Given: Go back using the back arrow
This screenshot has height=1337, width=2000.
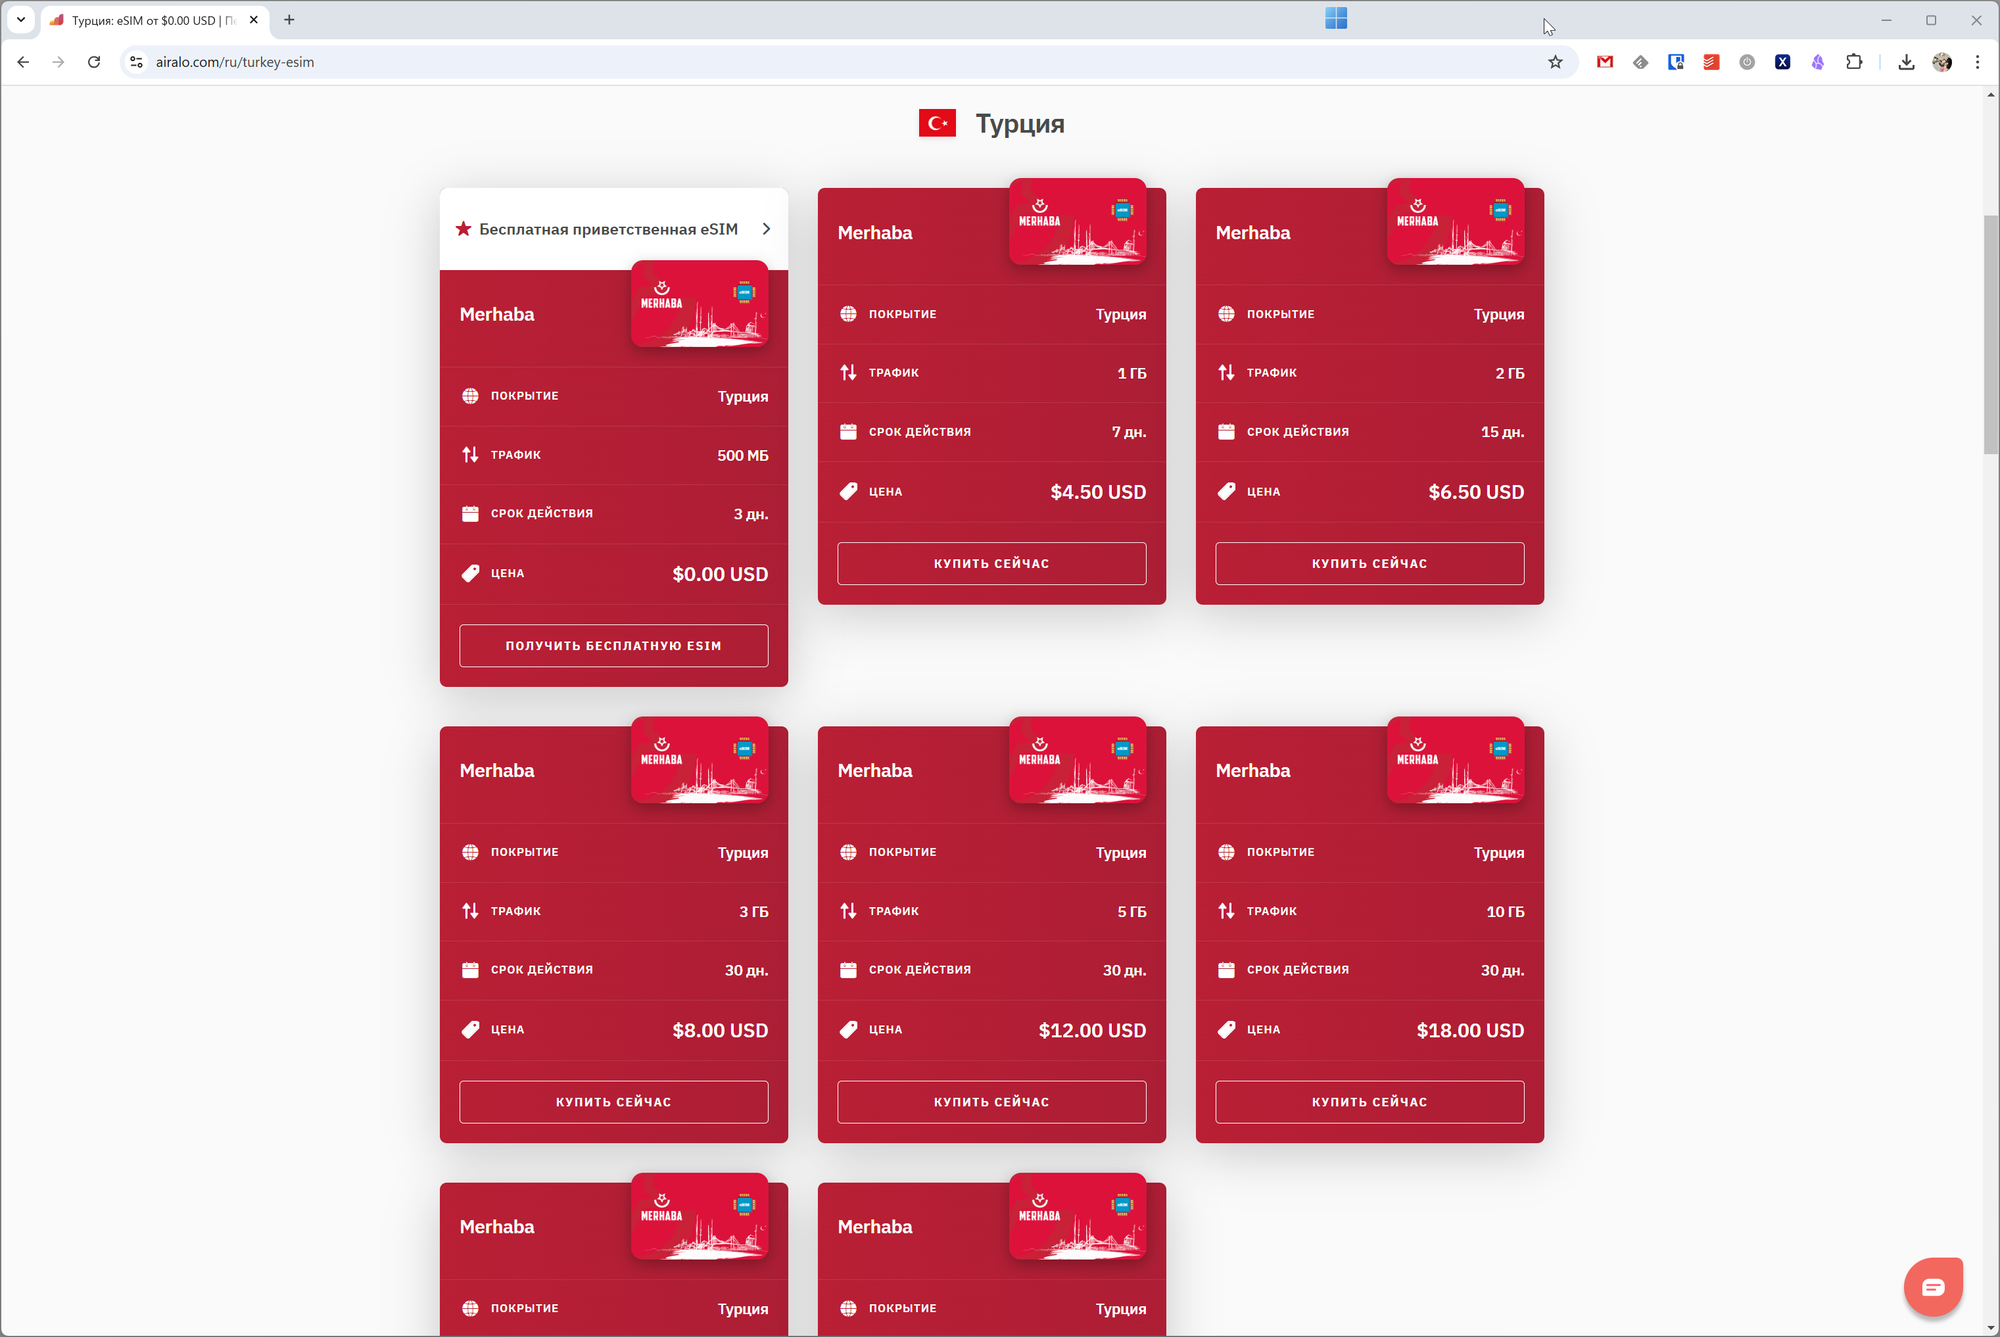Looking at the screenshot, I should (x=23, y=62).
